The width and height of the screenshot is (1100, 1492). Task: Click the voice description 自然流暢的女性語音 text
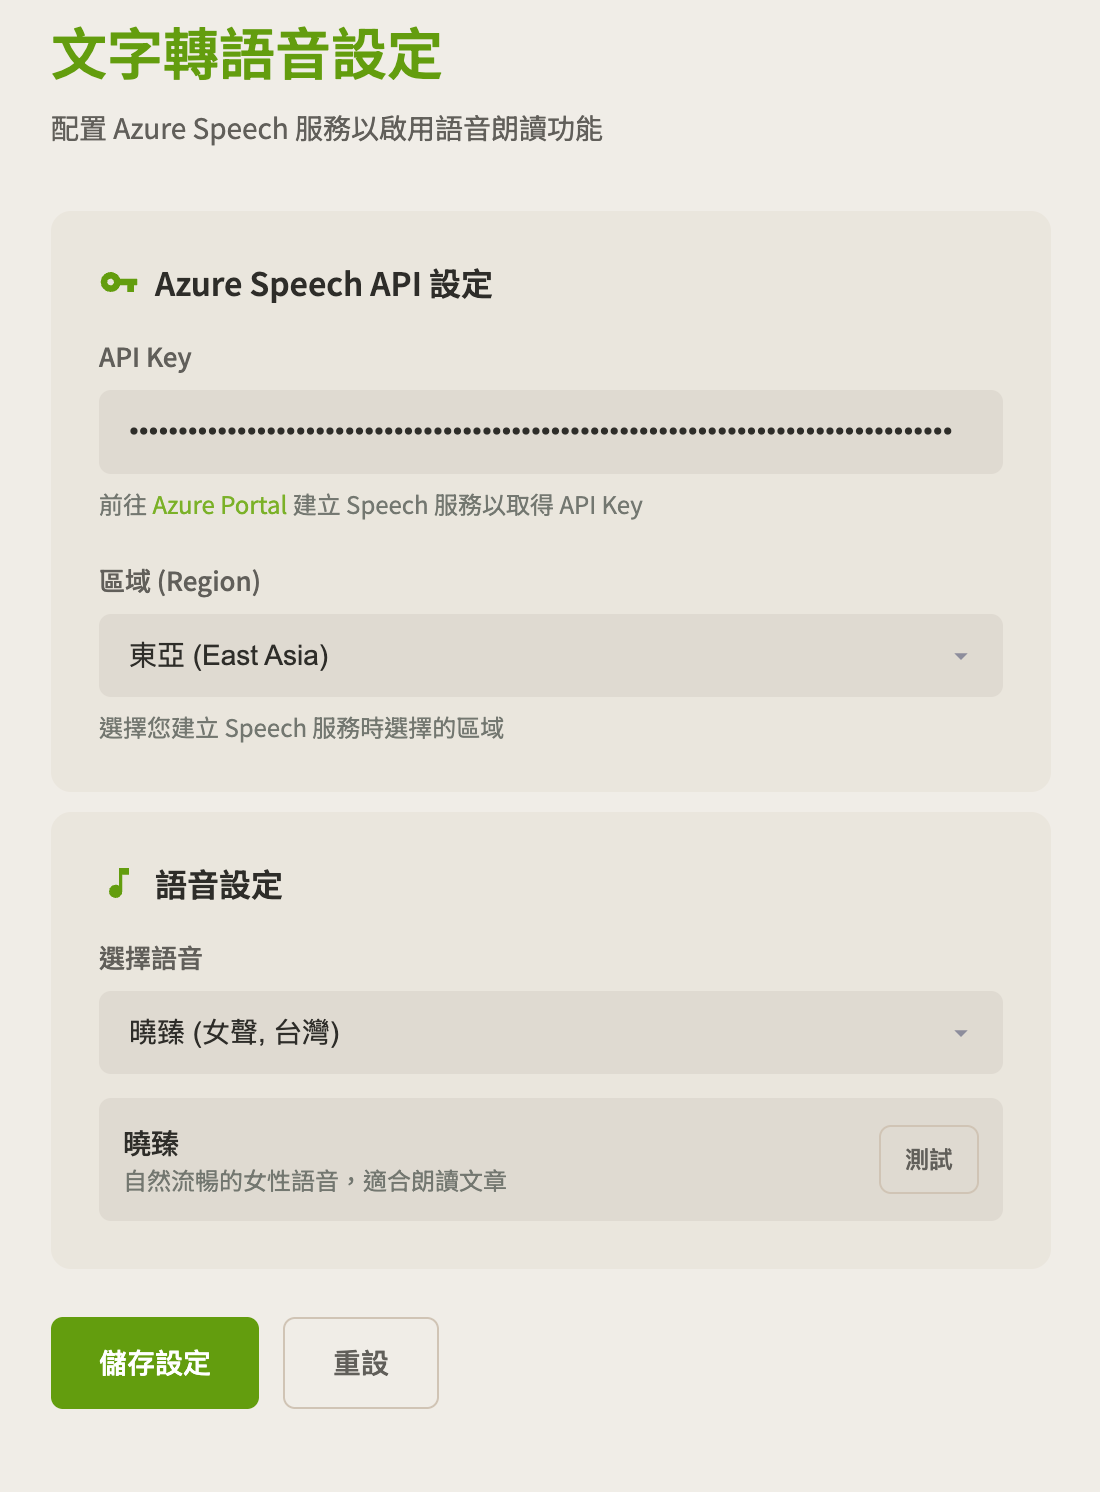pyautogui.click(x=315, y=1182)
